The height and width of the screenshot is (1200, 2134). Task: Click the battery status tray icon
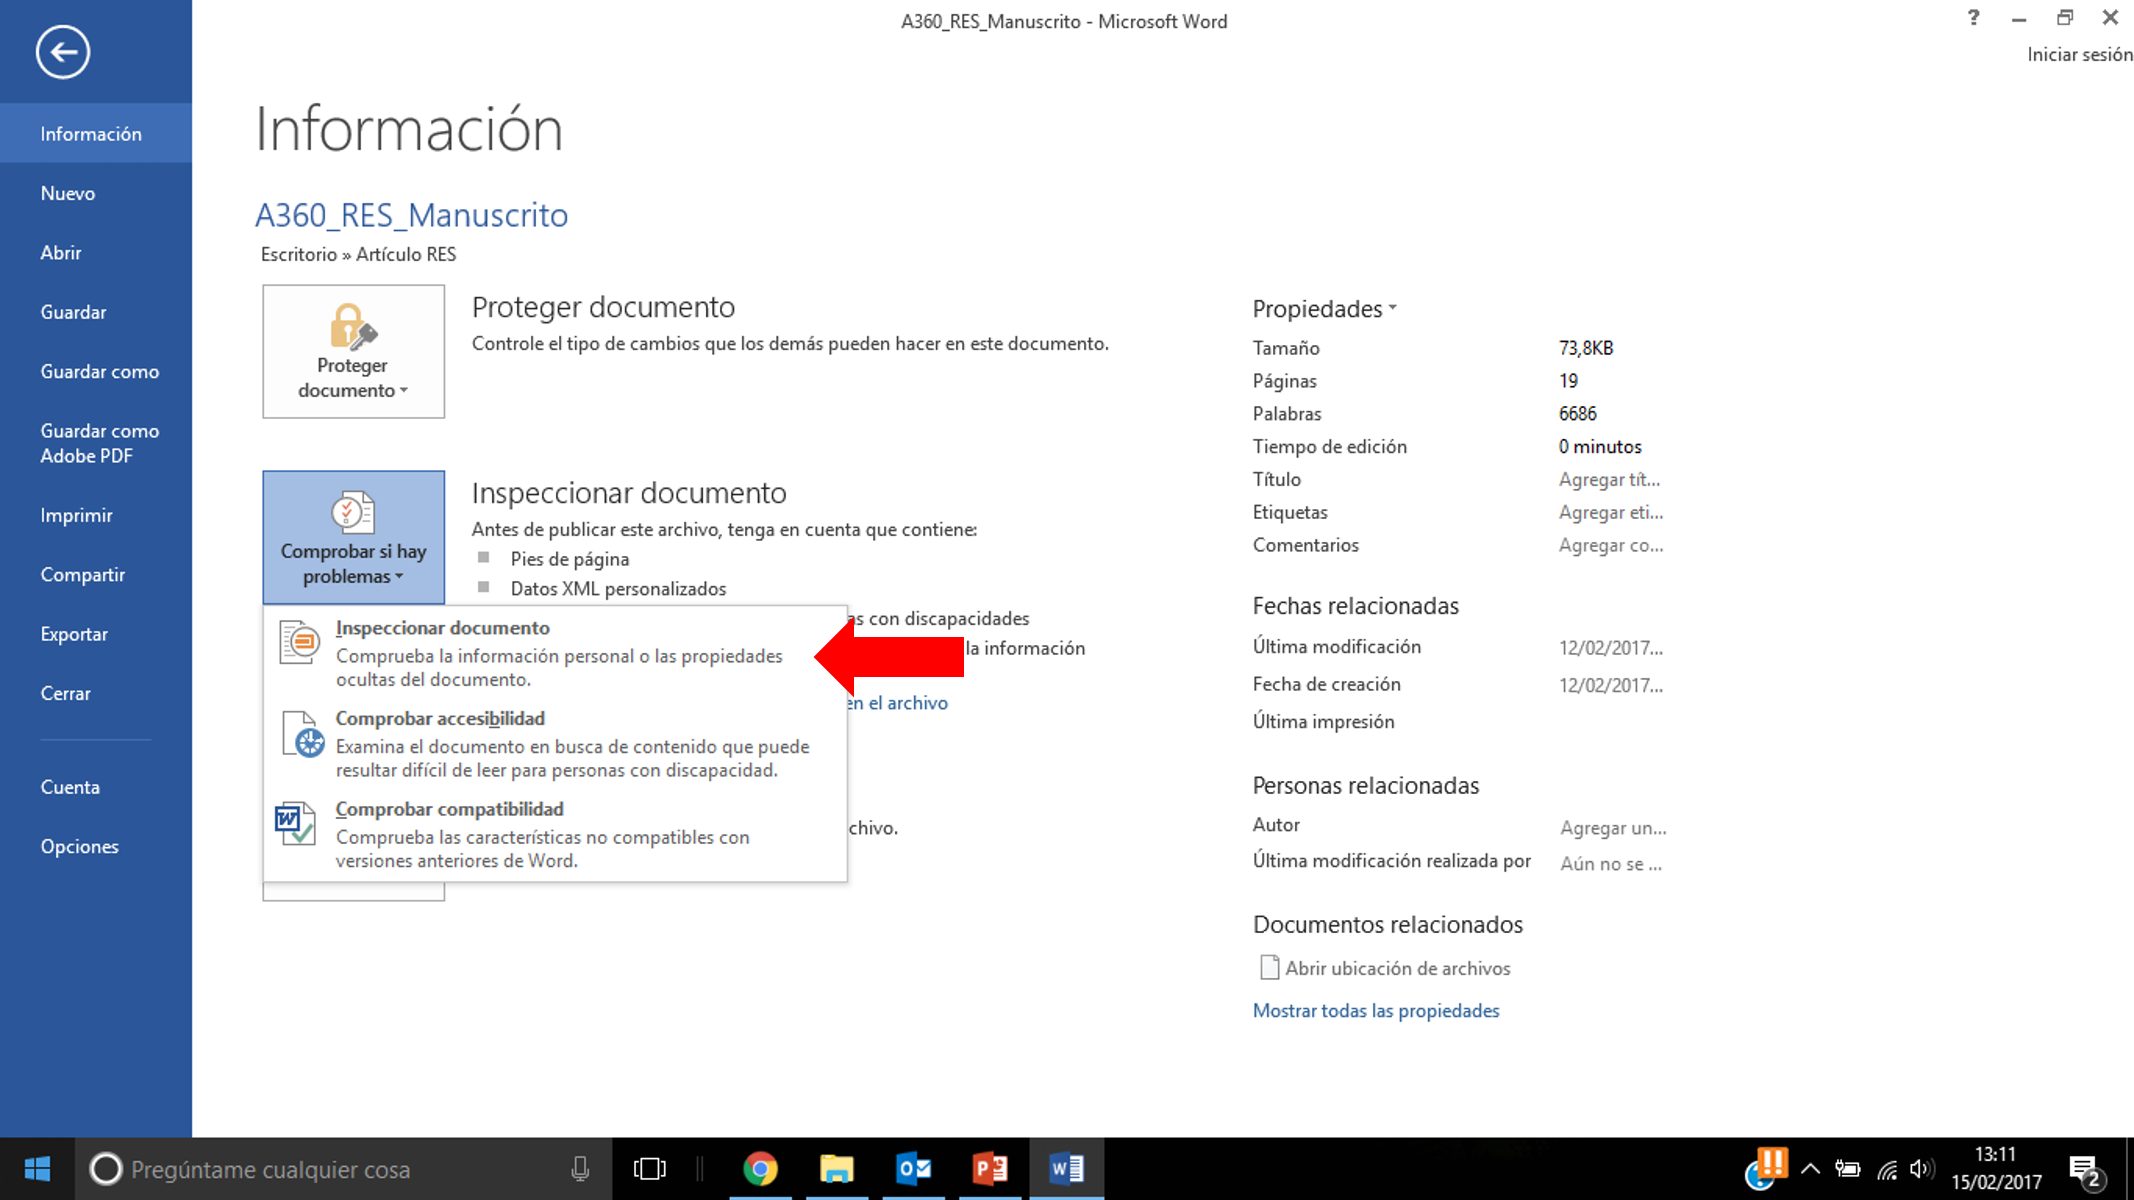click(1847, 1168)
